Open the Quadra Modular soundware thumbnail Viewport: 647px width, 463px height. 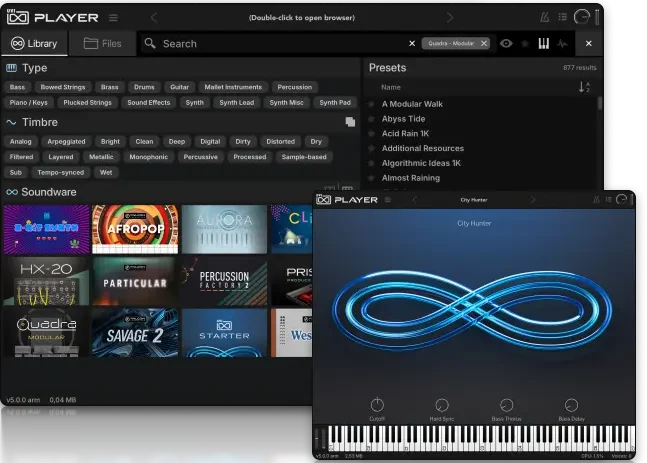[46, 333]
